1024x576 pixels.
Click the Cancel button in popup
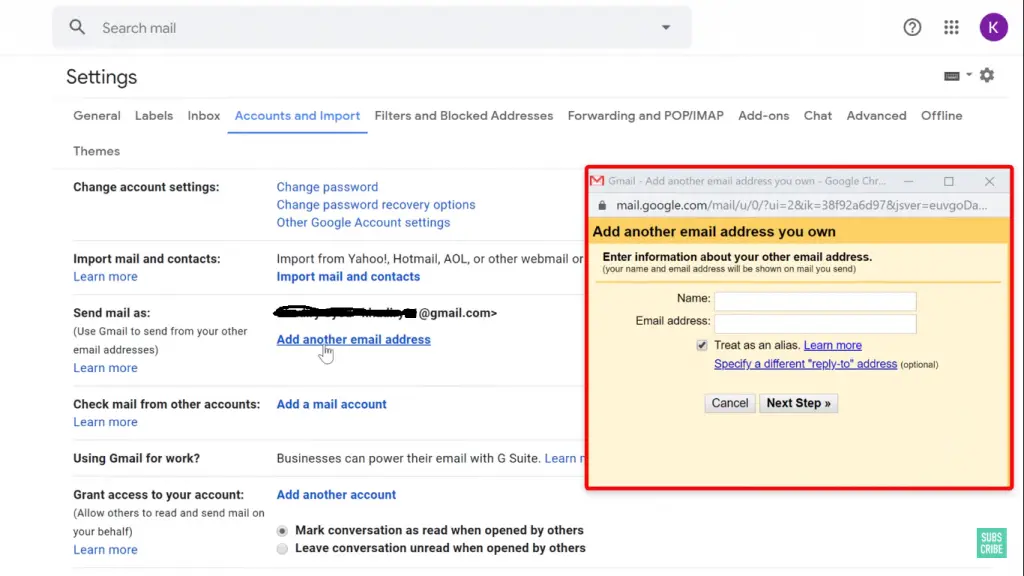[729, 403]
